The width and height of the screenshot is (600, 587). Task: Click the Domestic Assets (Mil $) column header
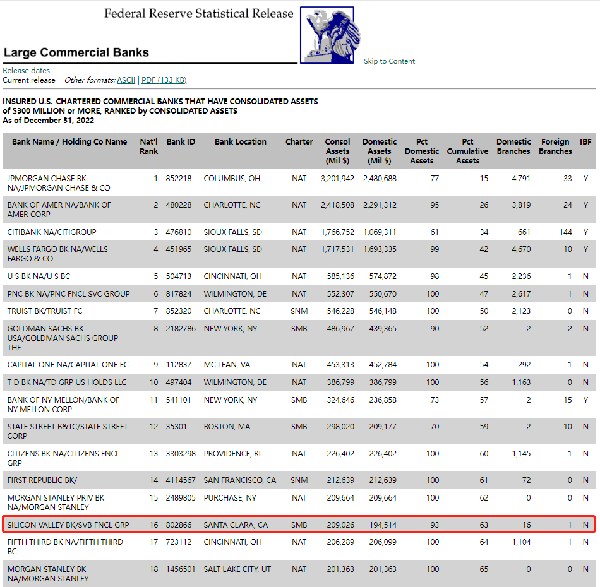(380, 151)
